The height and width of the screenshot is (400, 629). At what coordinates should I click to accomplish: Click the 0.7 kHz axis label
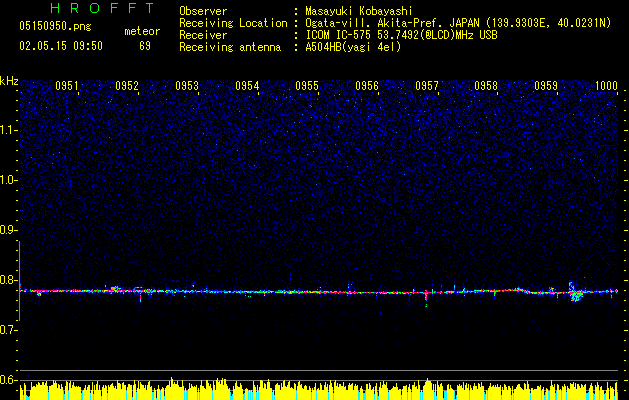[x=9, y=330]
